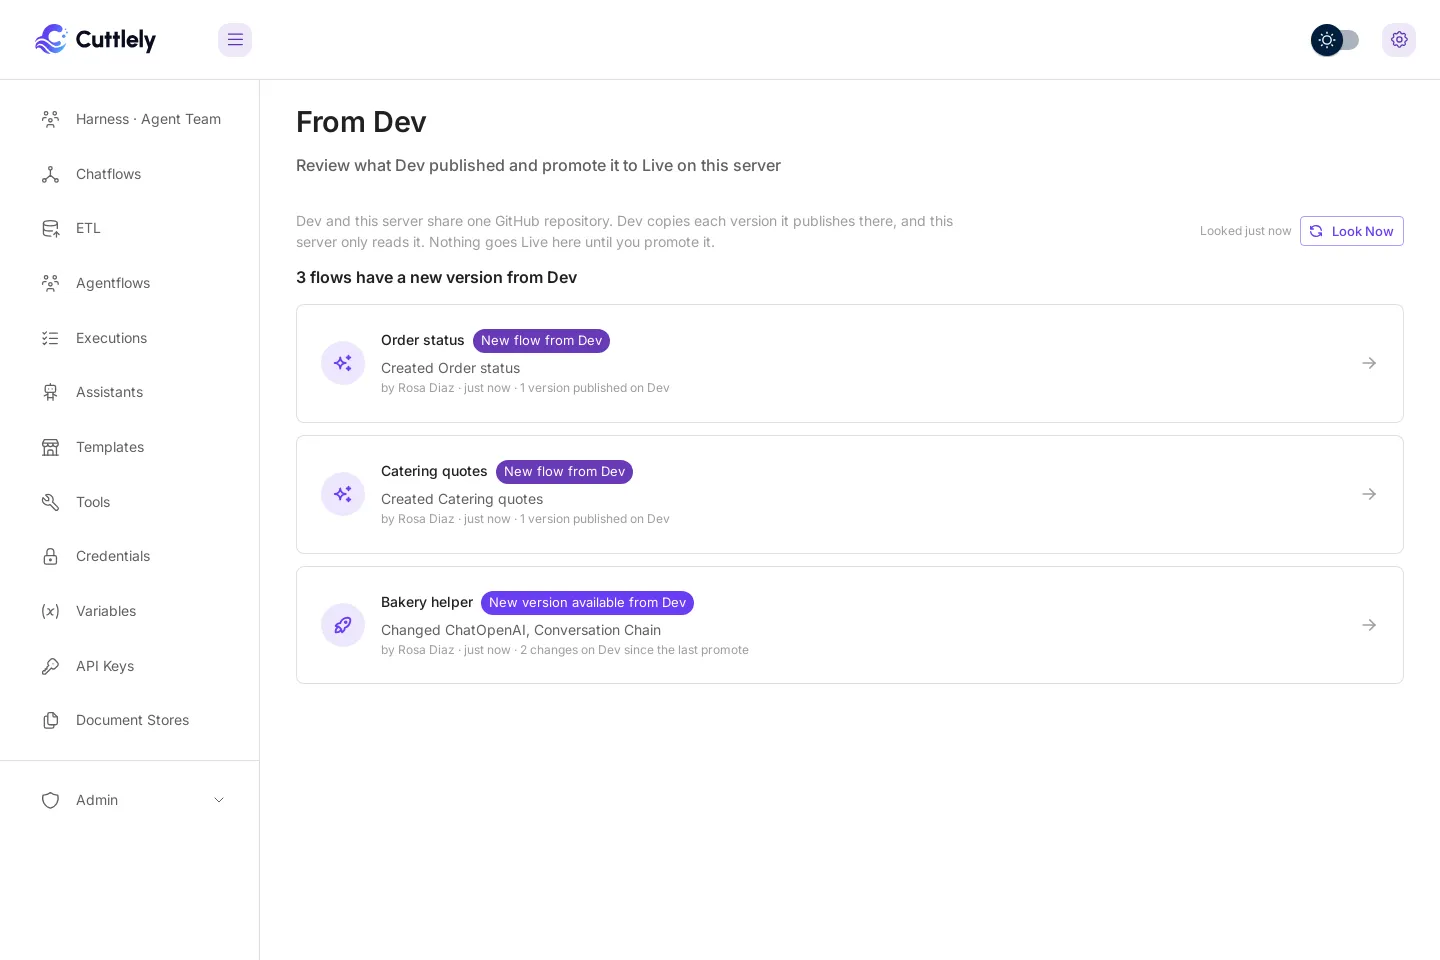Click the Document Stores files icon
The height and width of the screenshot is (960, 1440).
50,720
